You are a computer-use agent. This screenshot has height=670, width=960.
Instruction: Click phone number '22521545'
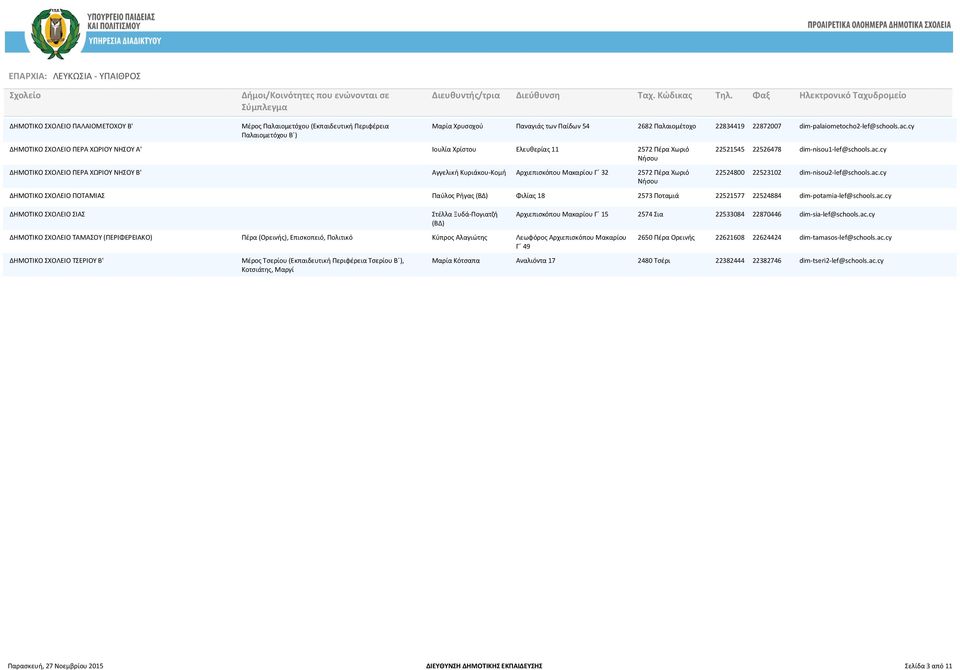point(730,149)
